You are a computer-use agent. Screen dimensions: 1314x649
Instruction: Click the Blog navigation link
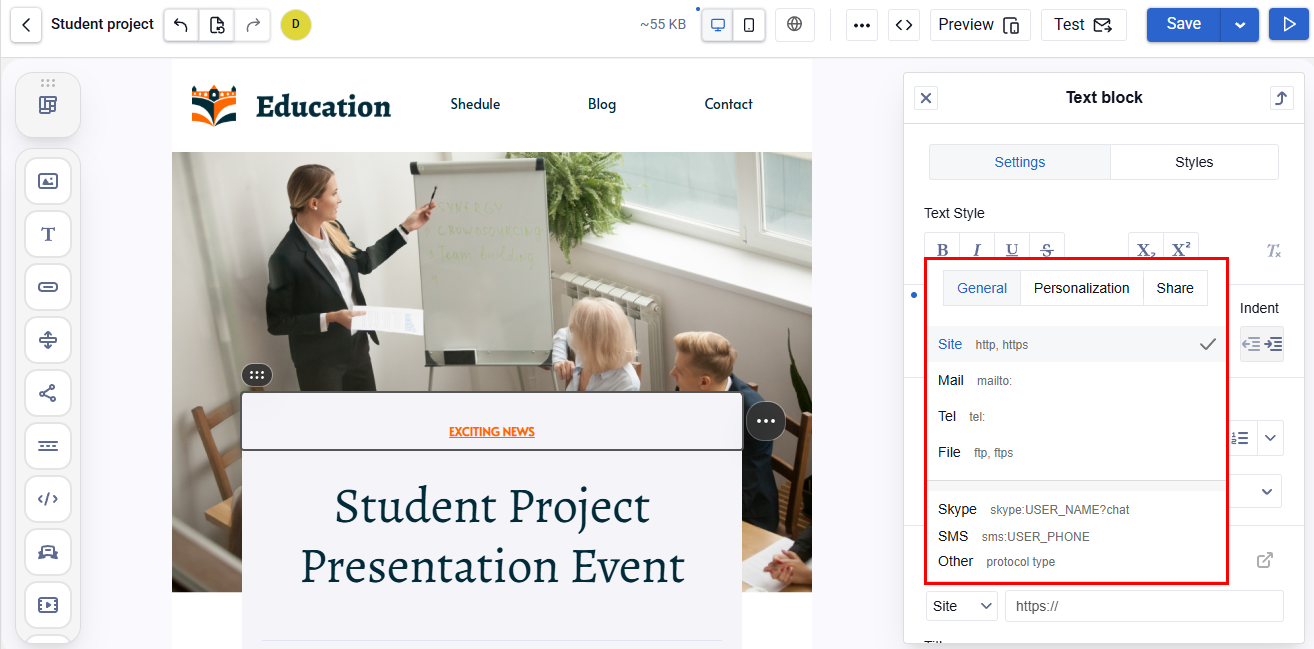click(x=602, y=104)
